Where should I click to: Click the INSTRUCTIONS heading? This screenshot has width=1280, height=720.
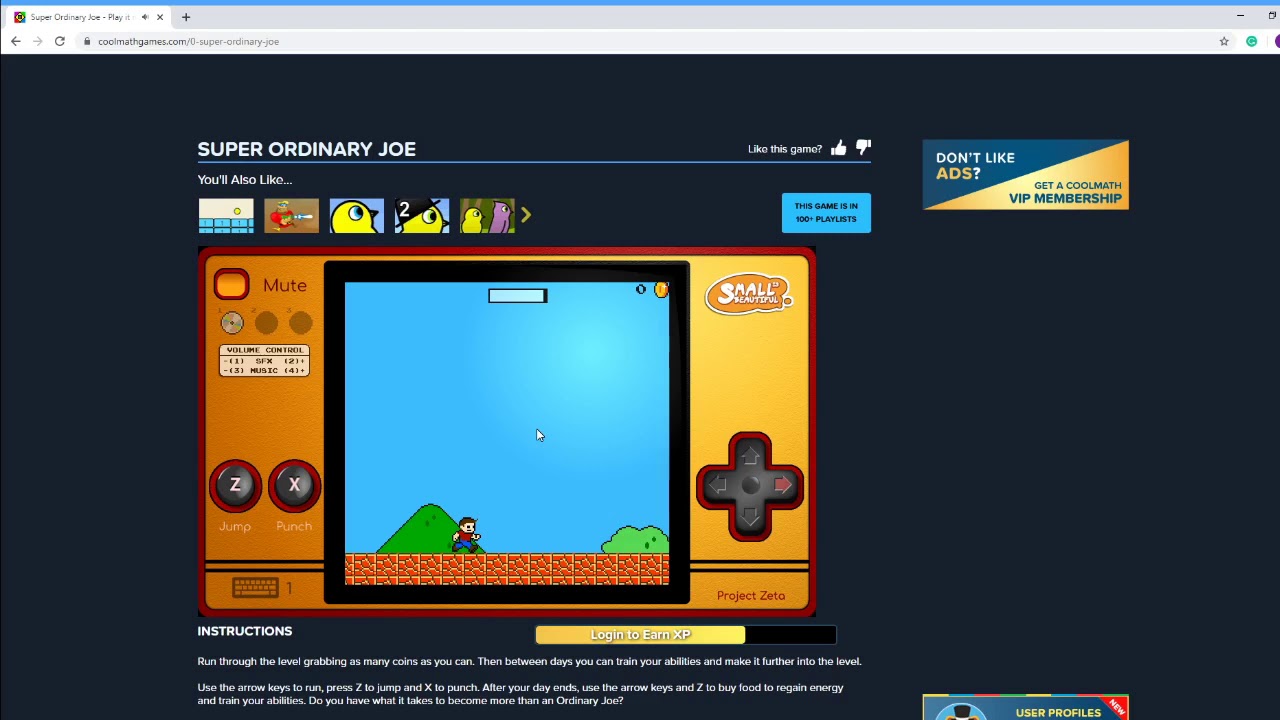pyautogui.click(x=245, y=631)
